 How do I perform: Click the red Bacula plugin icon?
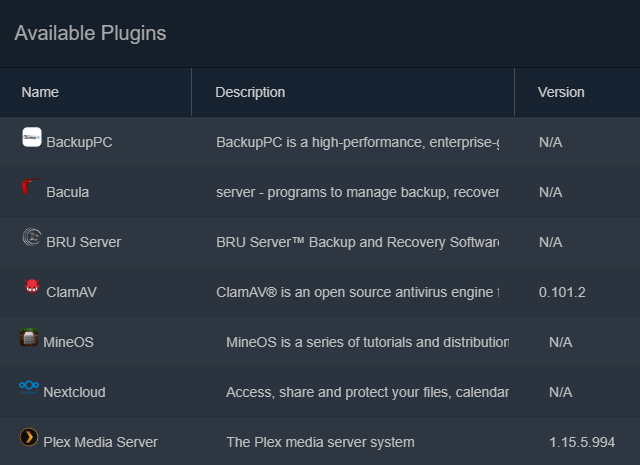31,187
